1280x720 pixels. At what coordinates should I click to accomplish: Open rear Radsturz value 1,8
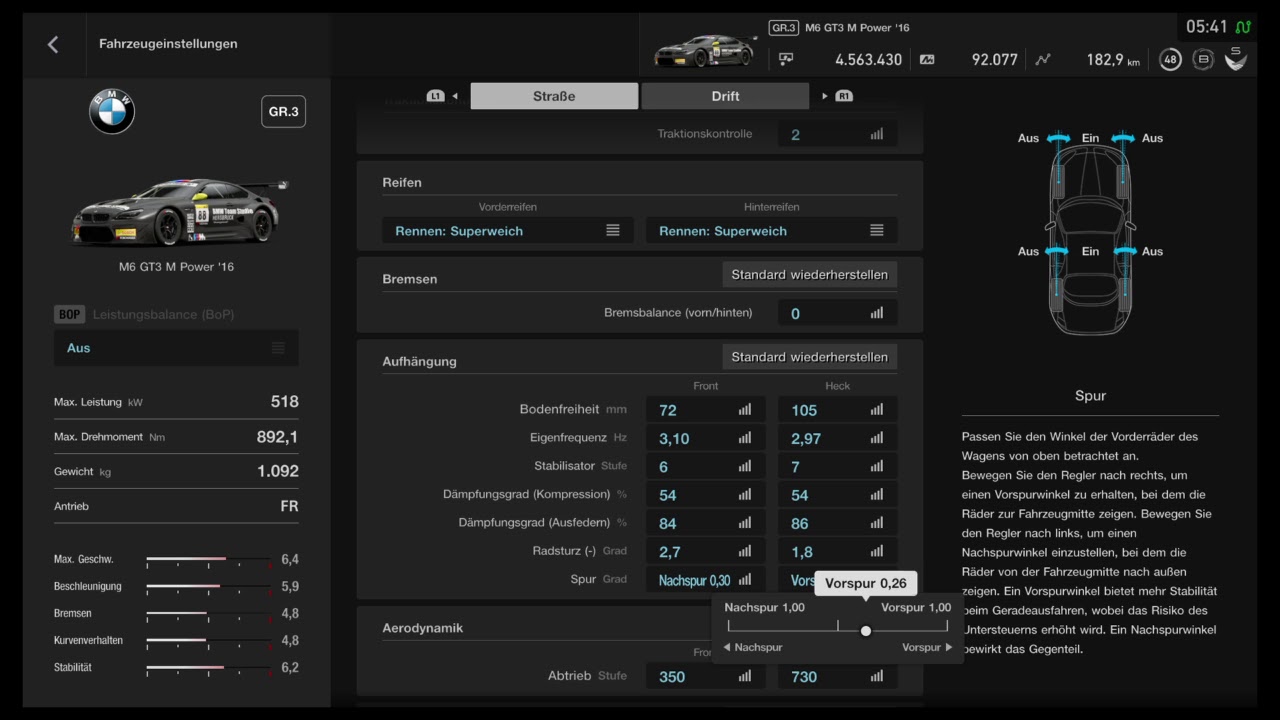coord(837,551)
